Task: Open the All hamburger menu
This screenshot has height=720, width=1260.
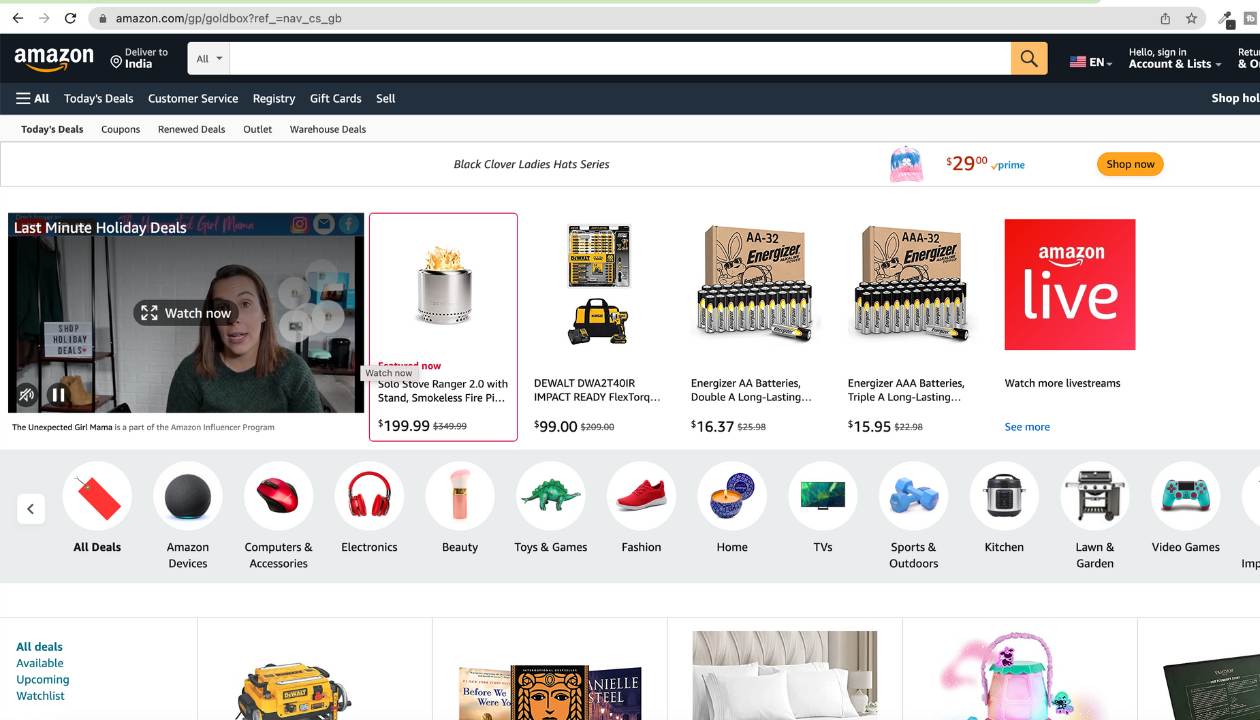Action: click(33, 98)
